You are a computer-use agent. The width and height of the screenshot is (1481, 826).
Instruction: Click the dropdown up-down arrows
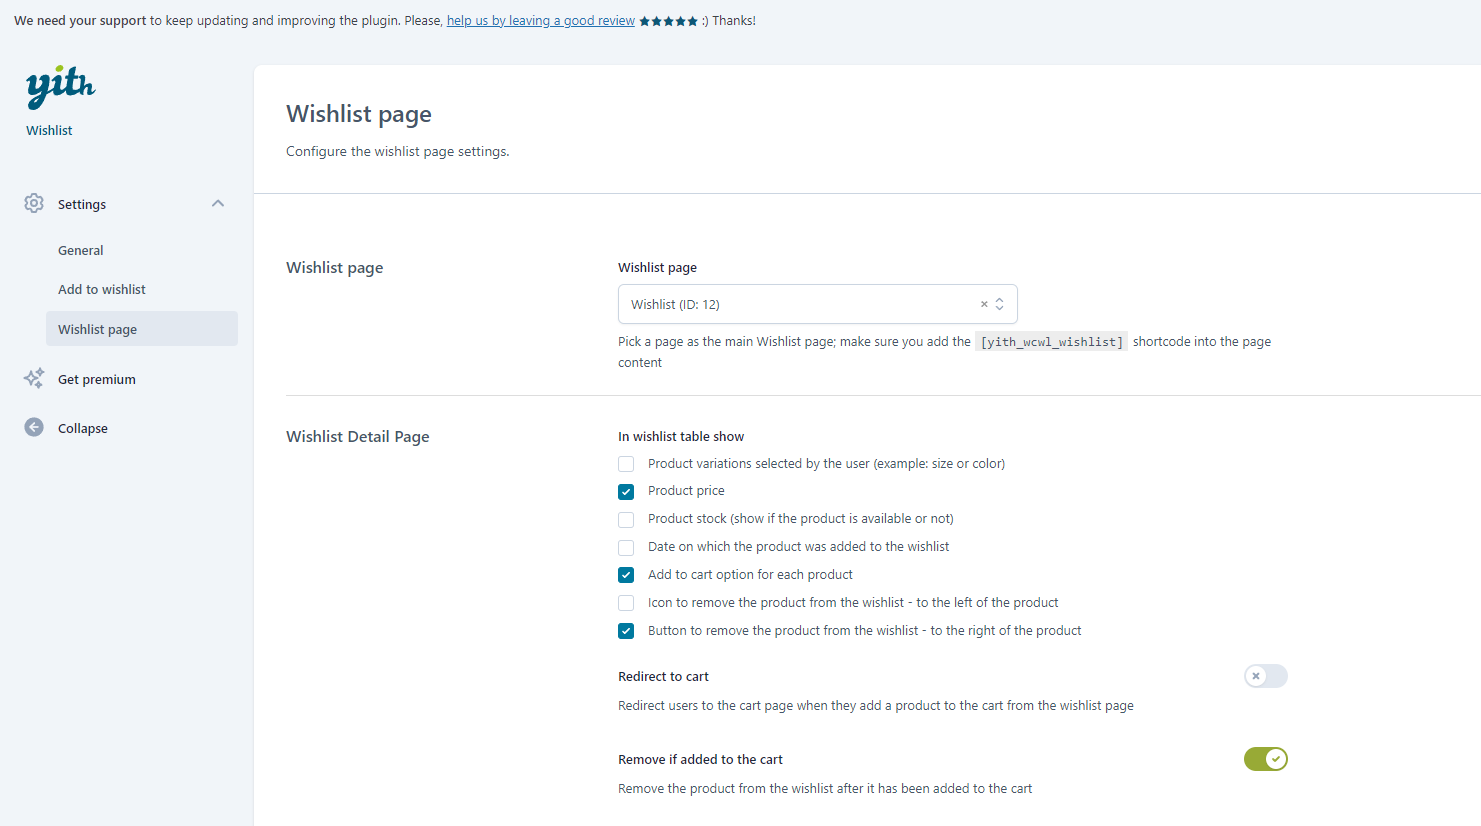pyautogui.click(x=999, y=304)
